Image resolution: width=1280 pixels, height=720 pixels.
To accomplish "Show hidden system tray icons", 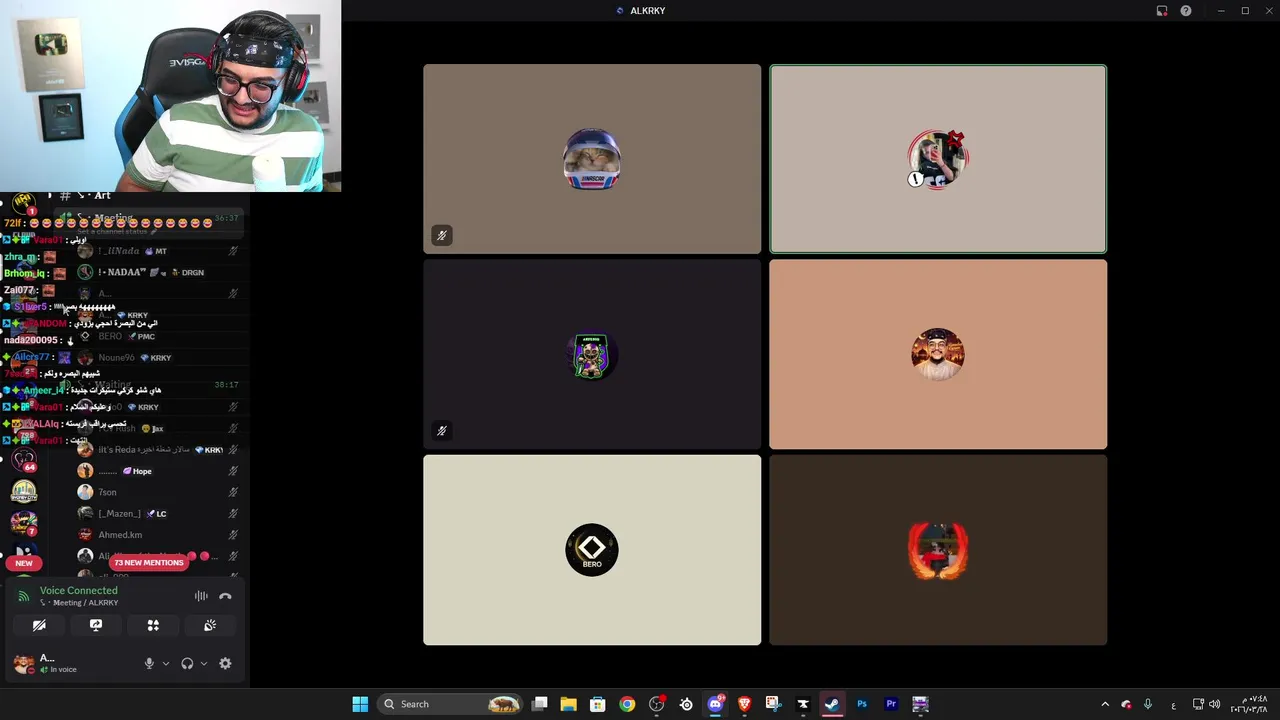I will [1105, 704].
